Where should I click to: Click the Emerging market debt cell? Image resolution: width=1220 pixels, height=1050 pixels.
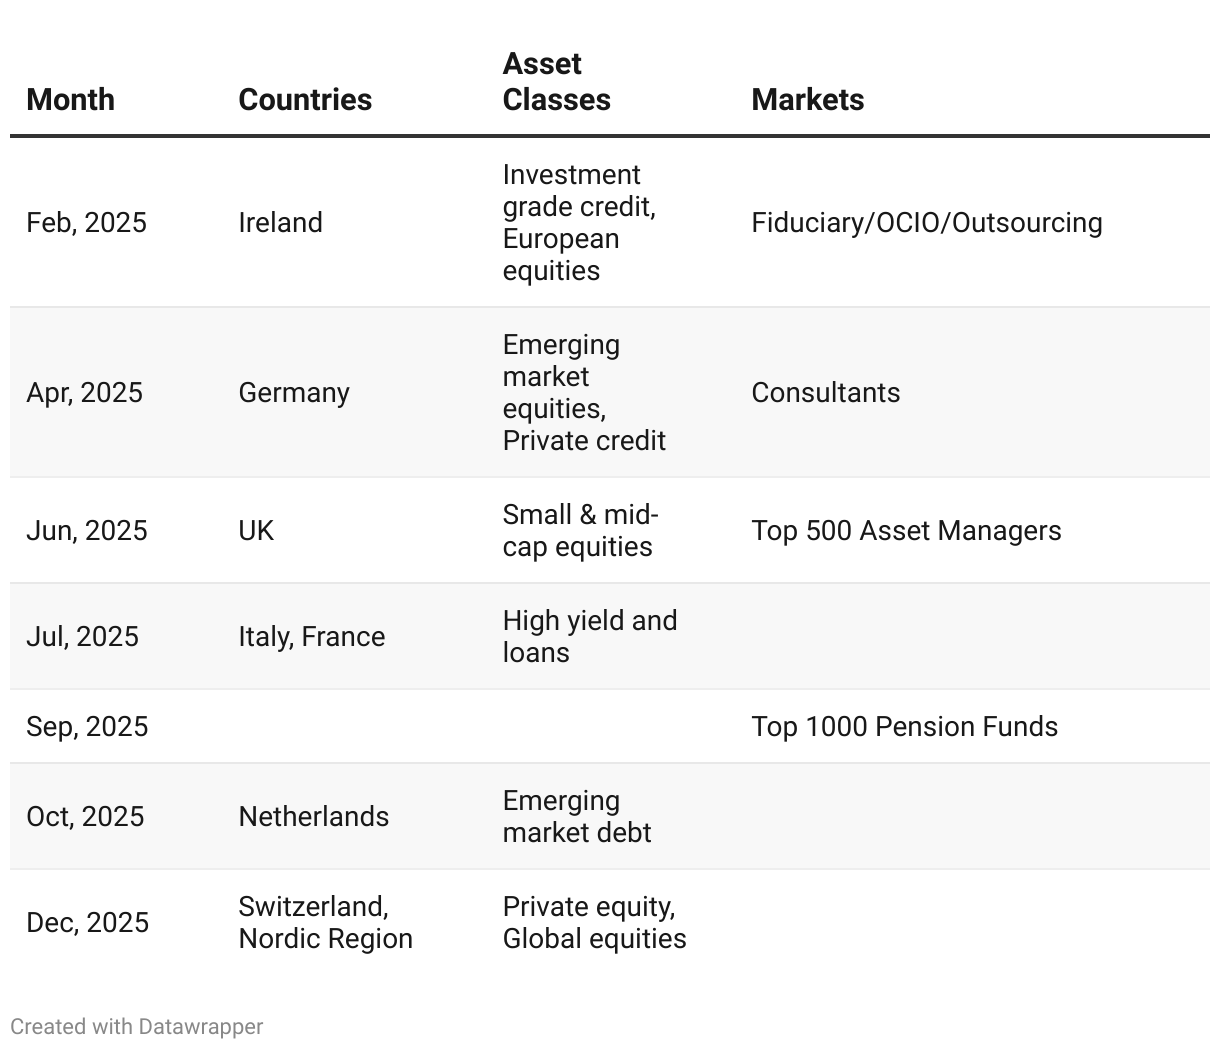[577, 817]
